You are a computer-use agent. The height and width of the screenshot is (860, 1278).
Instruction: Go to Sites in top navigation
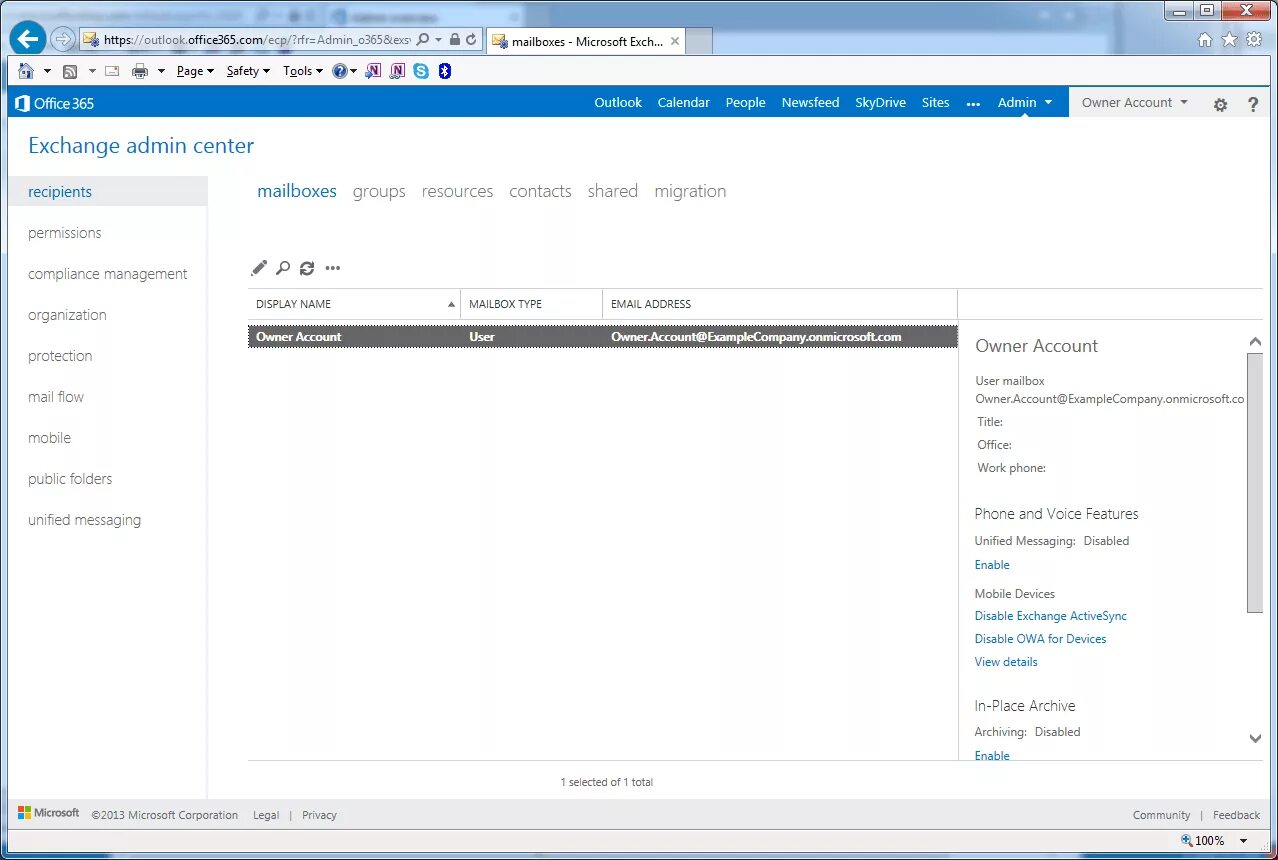pos(935,102)
